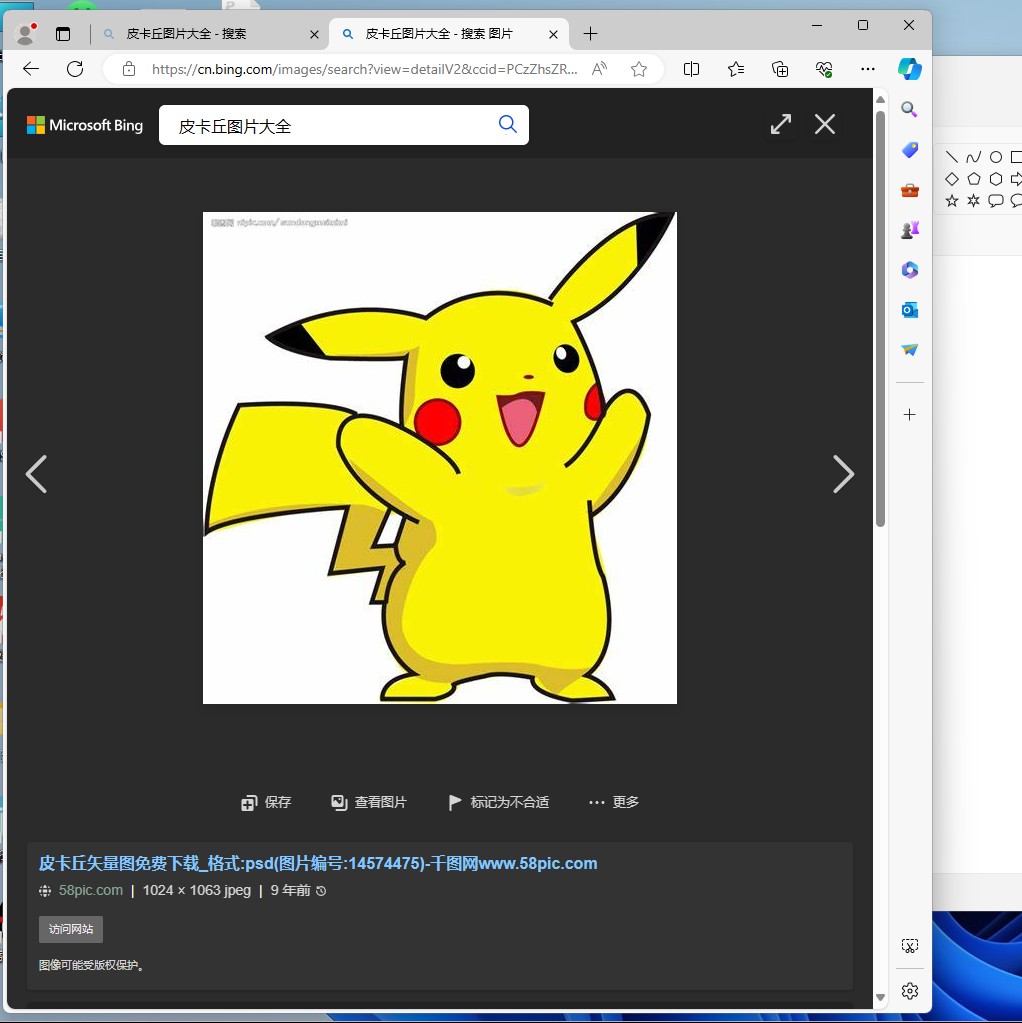Viewport: 1022px width, 1023px height.
Task: Select pentagon shape in background window
Action: pyautogui.click(x=973, y=179)
